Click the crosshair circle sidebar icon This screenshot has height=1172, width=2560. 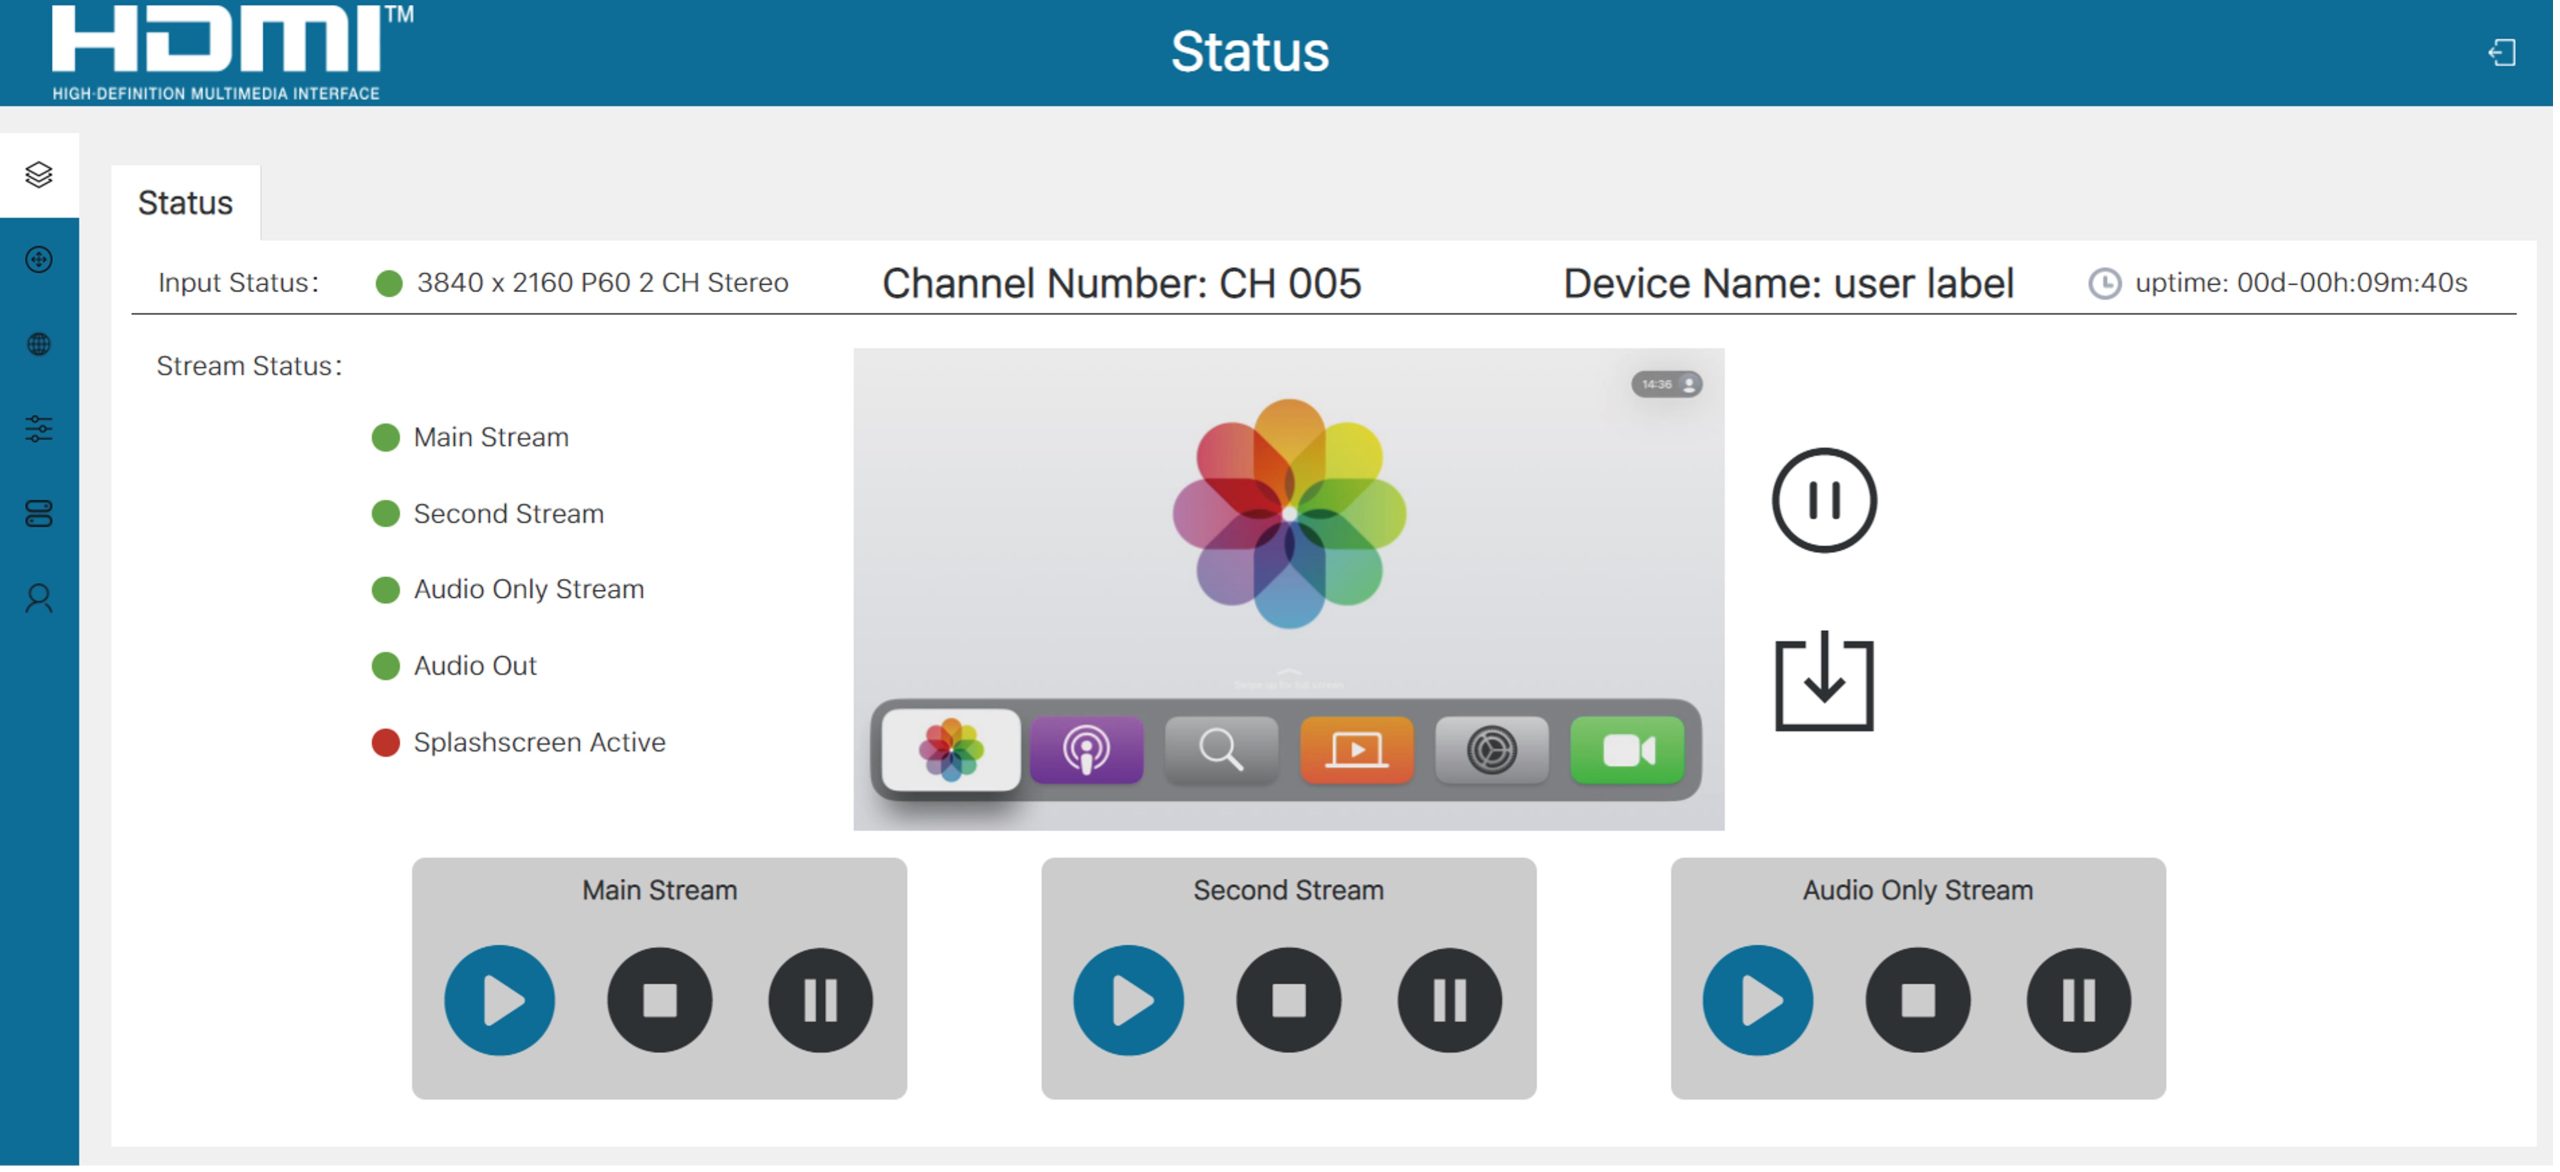39,260
